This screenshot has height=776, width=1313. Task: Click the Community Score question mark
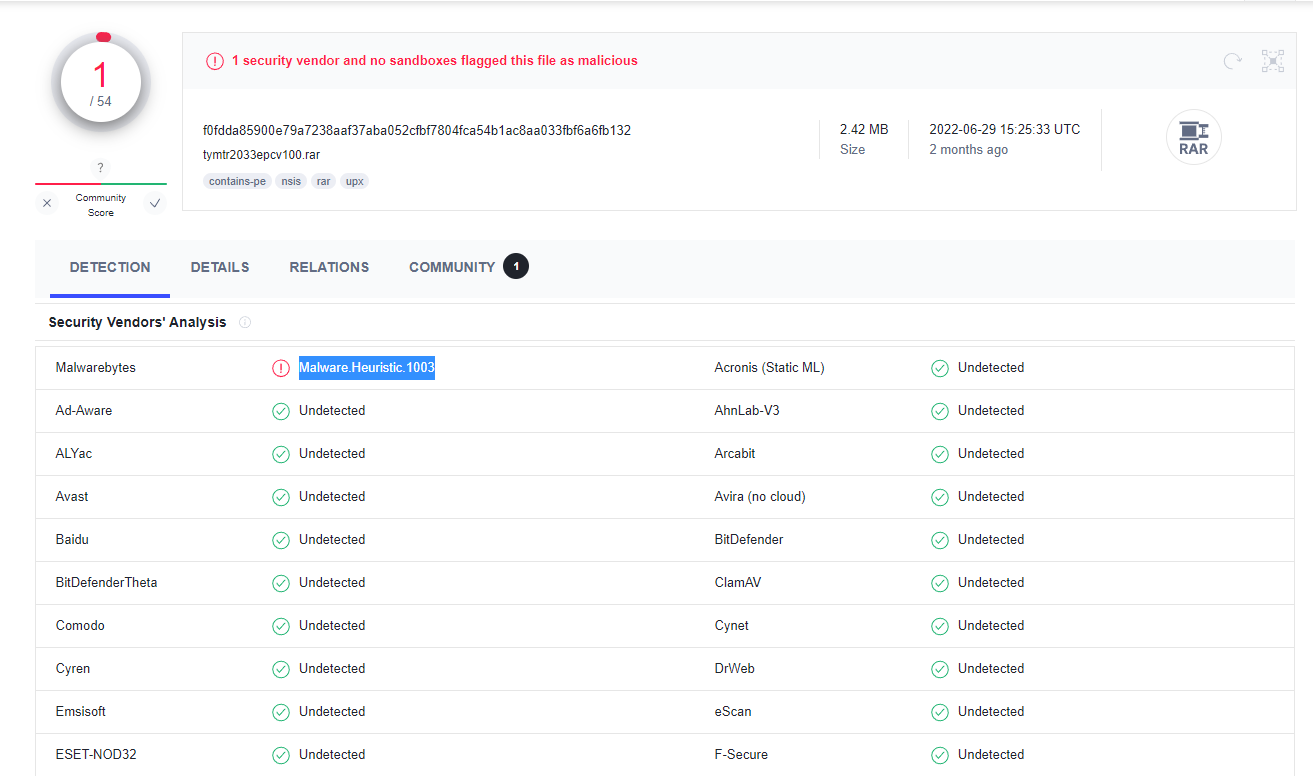coord(100,168)
